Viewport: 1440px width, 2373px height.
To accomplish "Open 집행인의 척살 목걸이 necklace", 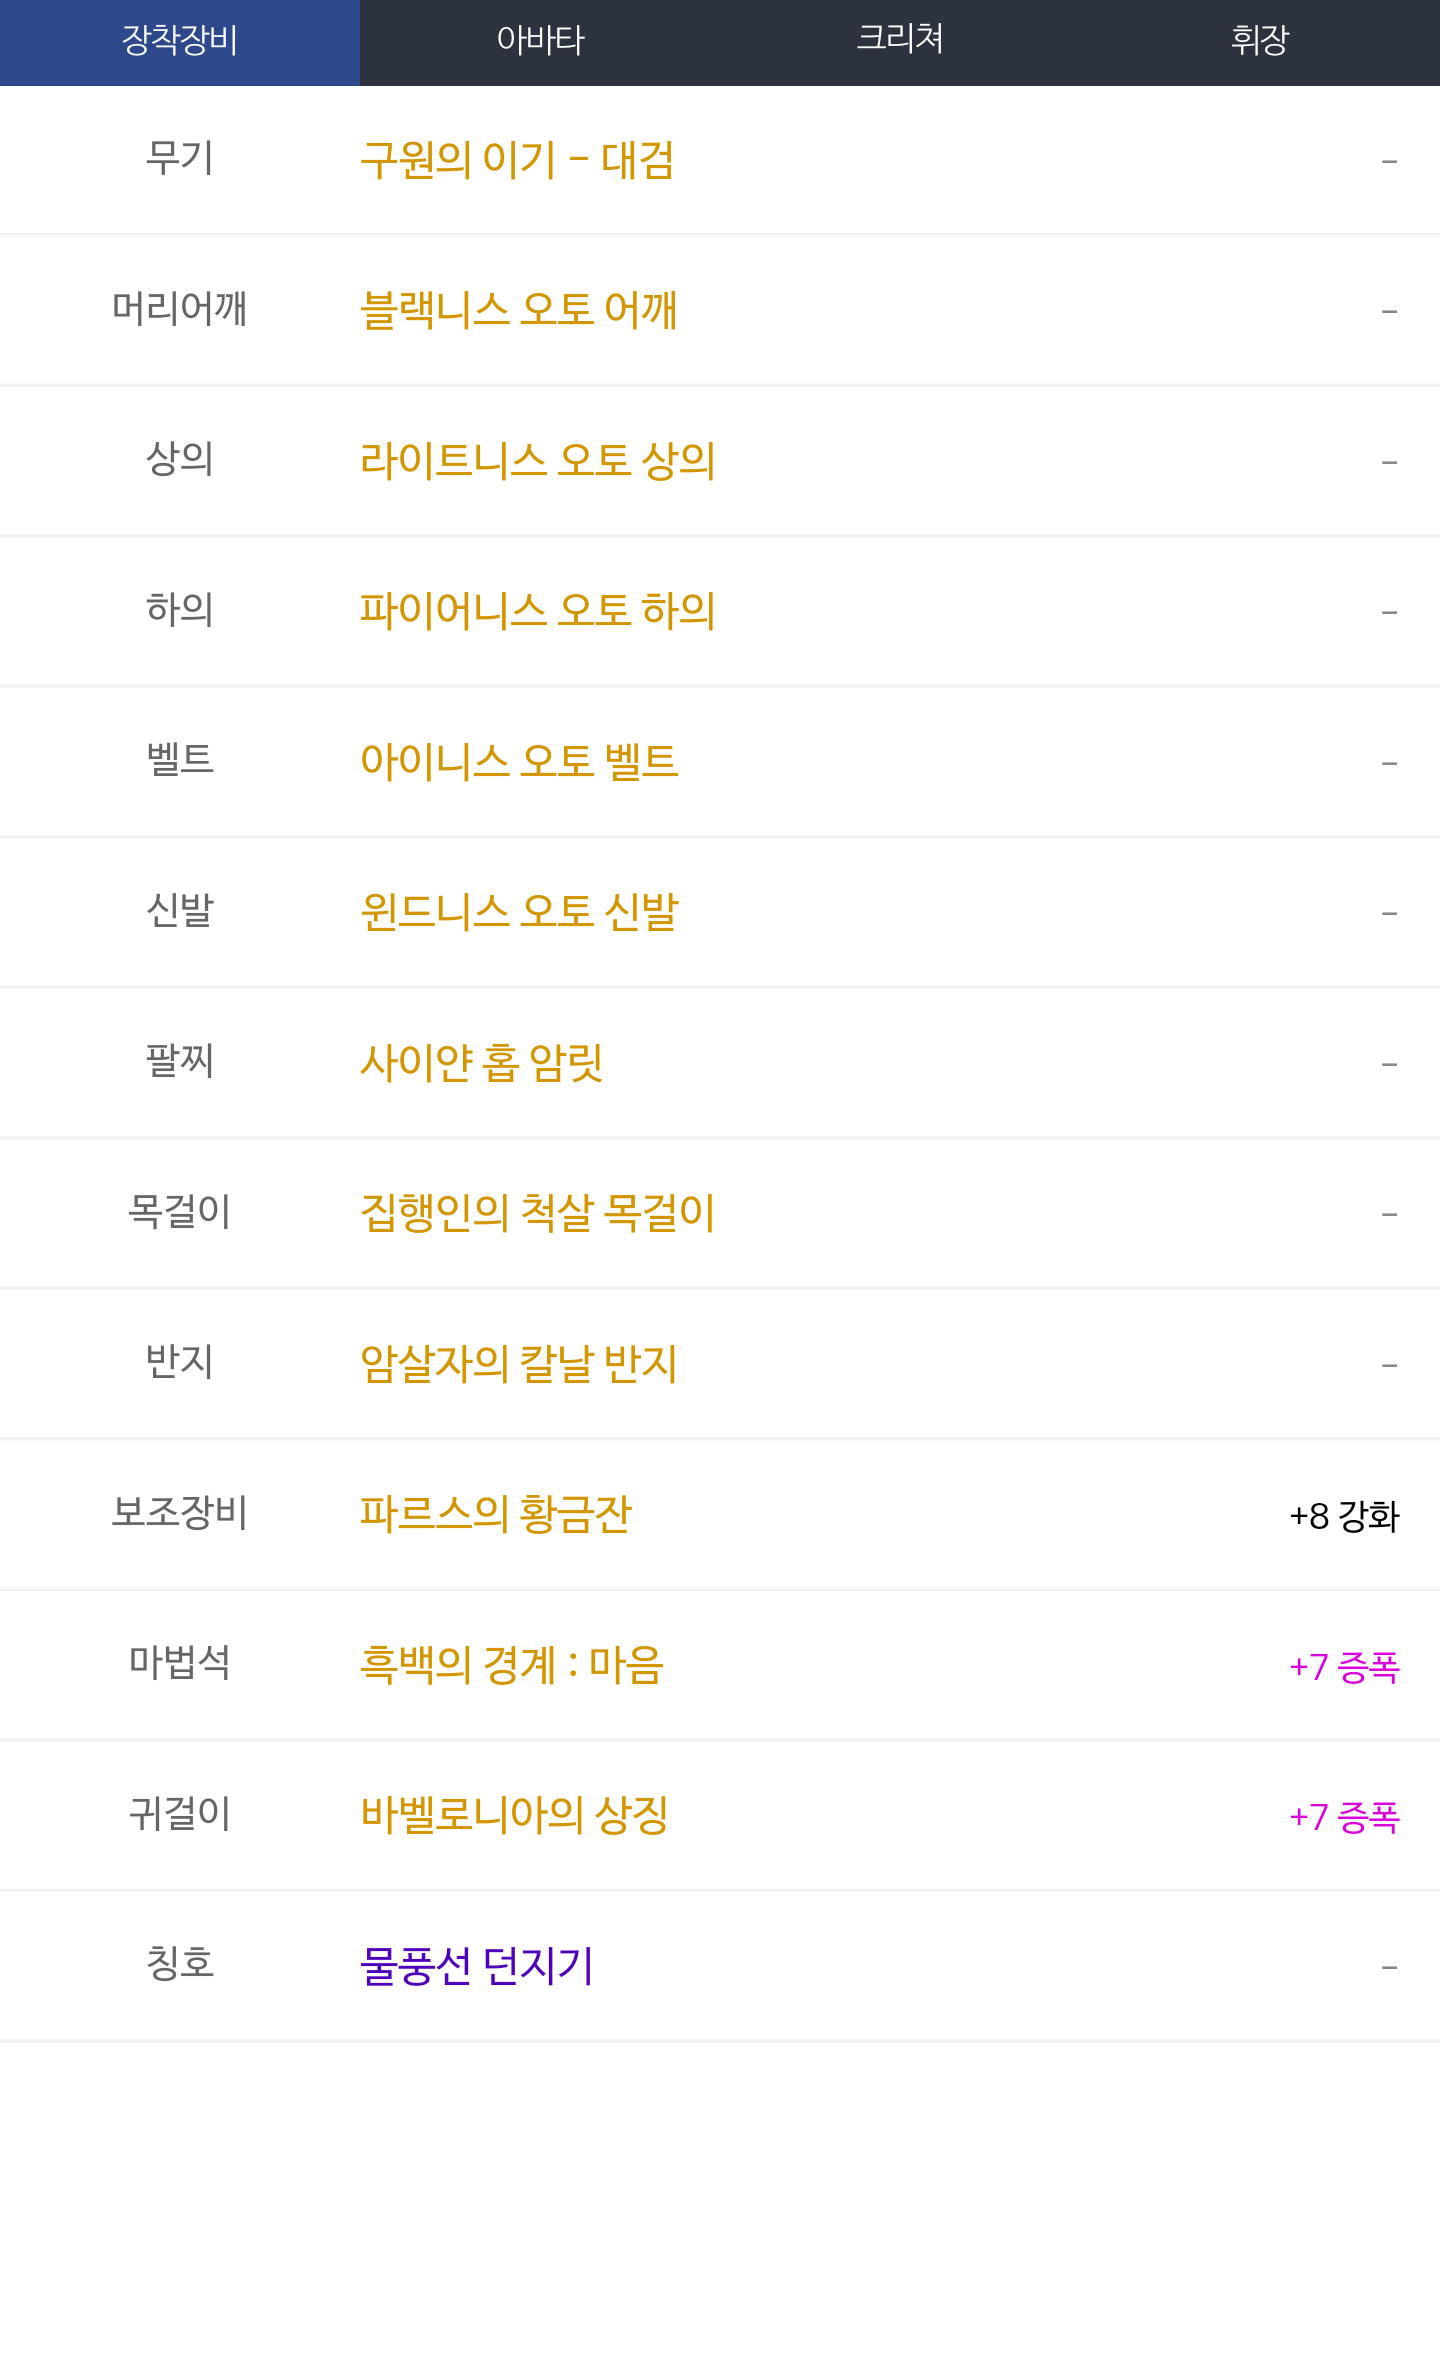I will pos(538,1213).
